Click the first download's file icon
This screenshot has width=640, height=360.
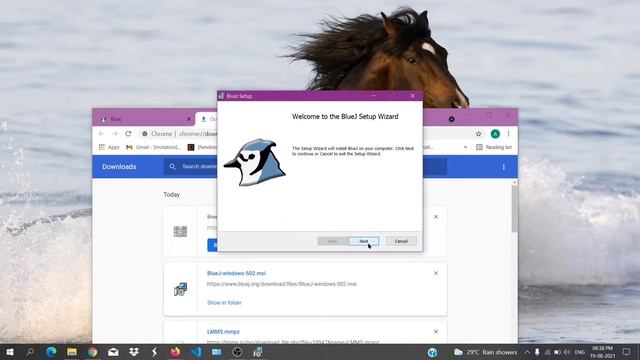(x=180, y=231)
